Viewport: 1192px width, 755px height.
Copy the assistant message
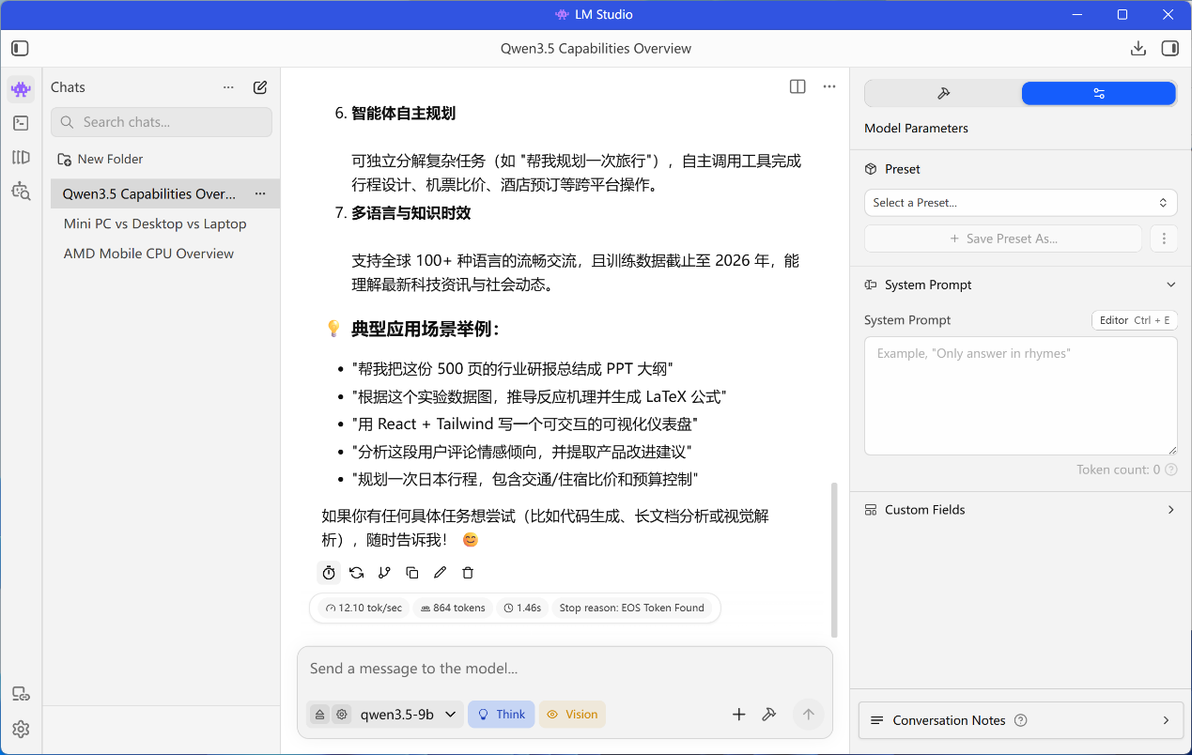[412, 573]
